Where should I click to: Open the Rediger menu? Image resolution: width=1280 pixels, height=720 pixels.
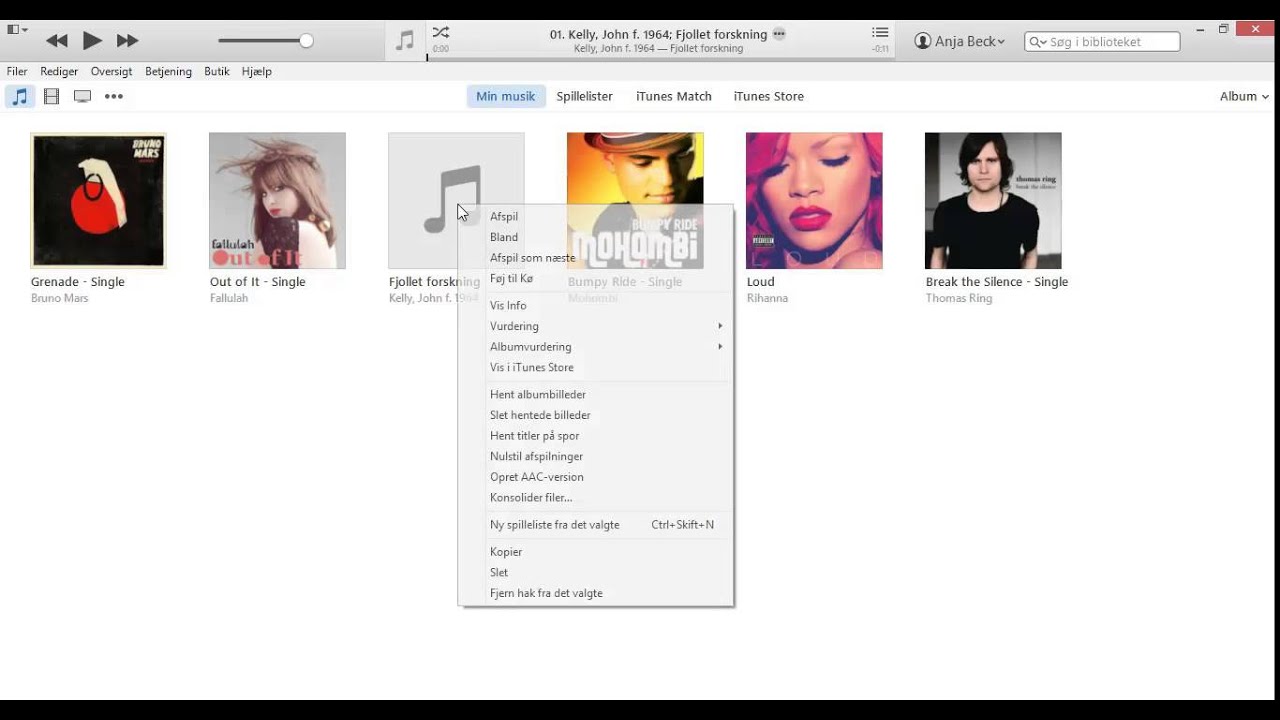click(59, 72)
